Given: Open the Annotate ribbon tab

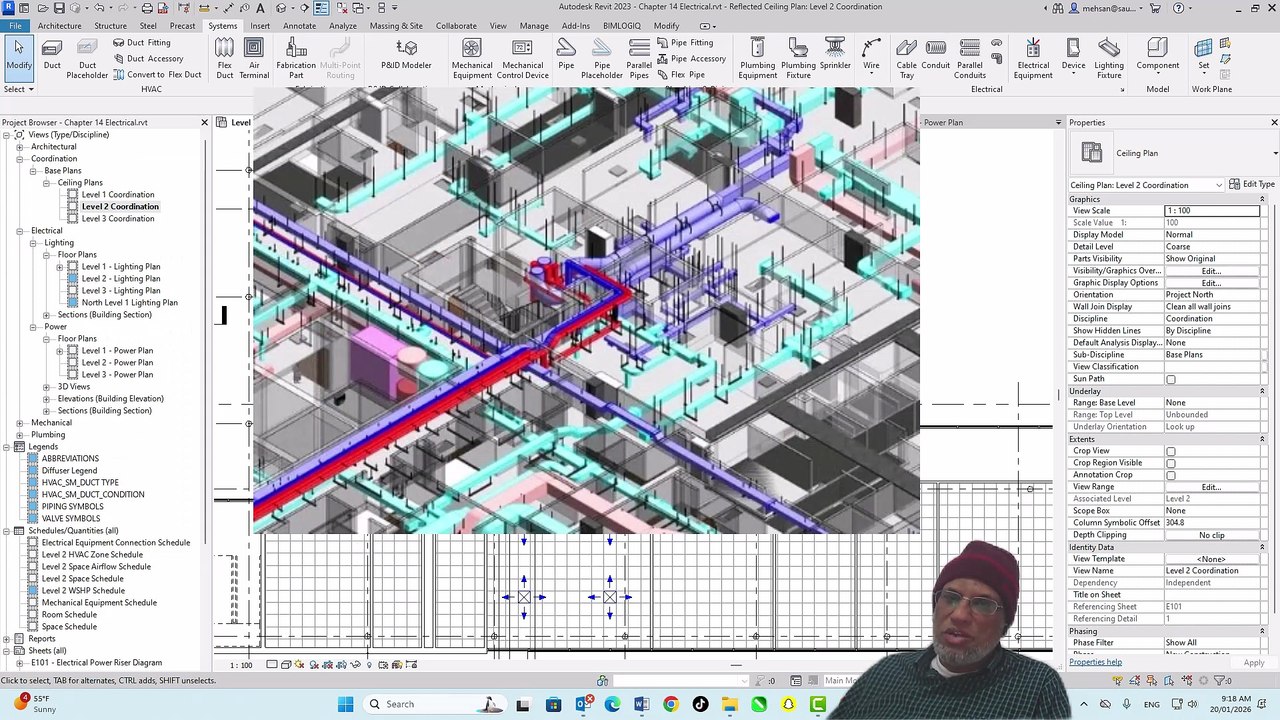Looking at the screenshot, I should (299, 26).
